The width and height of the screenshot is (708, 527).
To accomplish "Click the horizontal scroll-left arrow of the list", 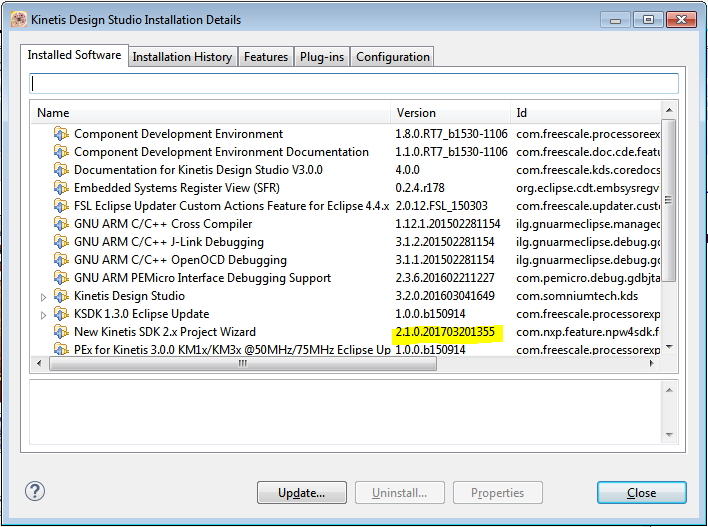I will click(39, 364).
